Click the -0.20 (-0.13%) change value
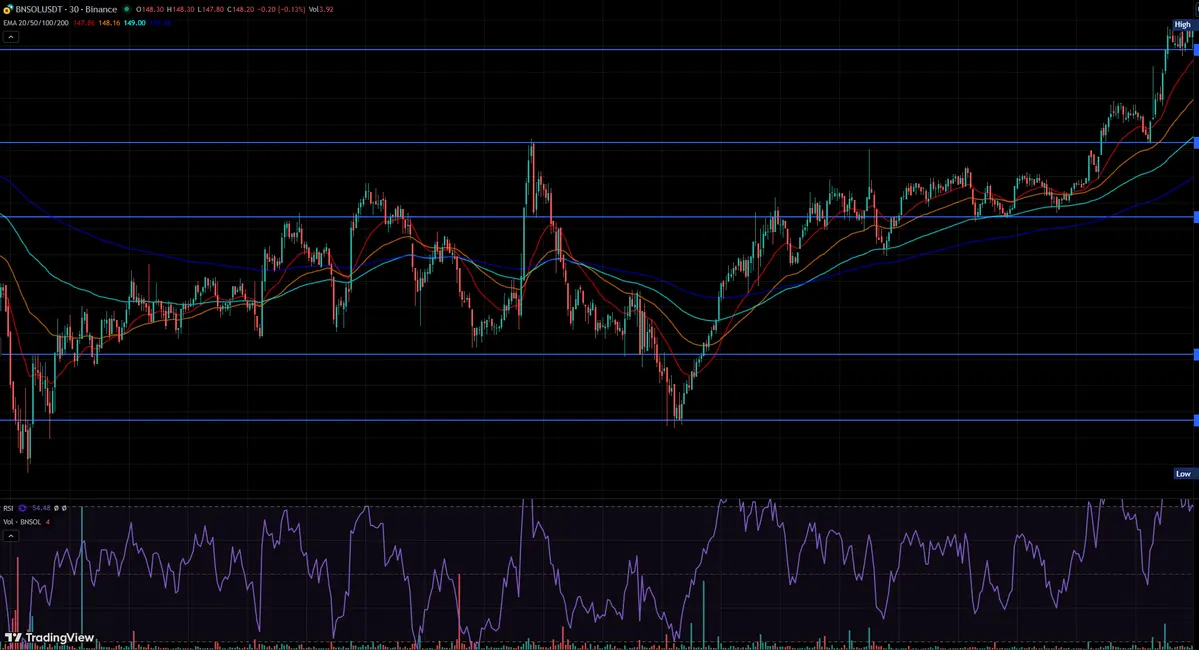 (281, 9)
